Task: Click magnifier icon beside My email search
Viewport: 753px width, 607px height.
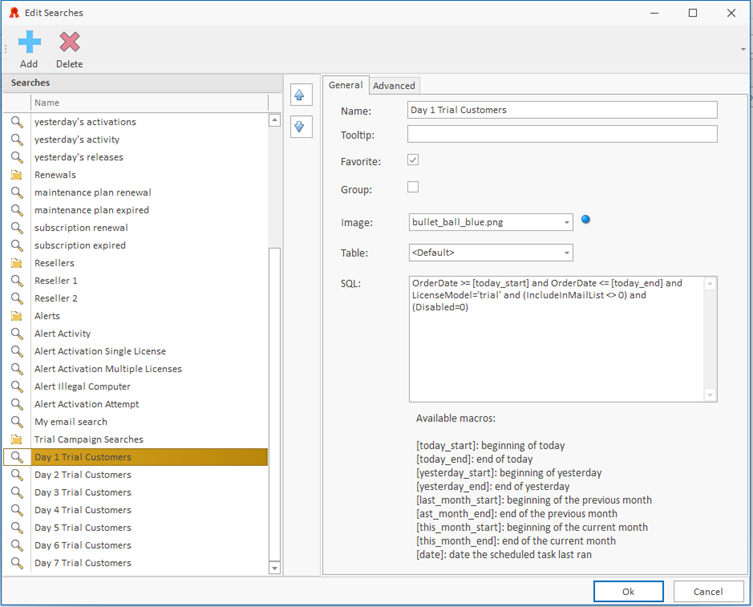Action: [17, 422]
